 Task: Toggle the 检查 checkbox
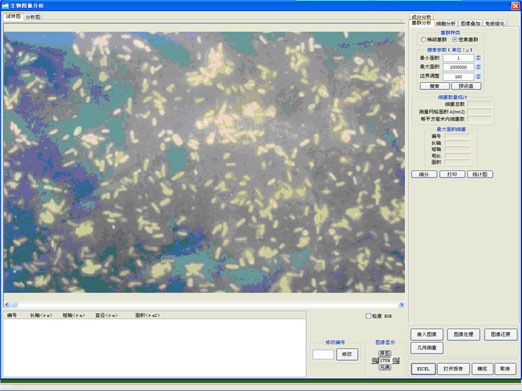click(368, 316)
